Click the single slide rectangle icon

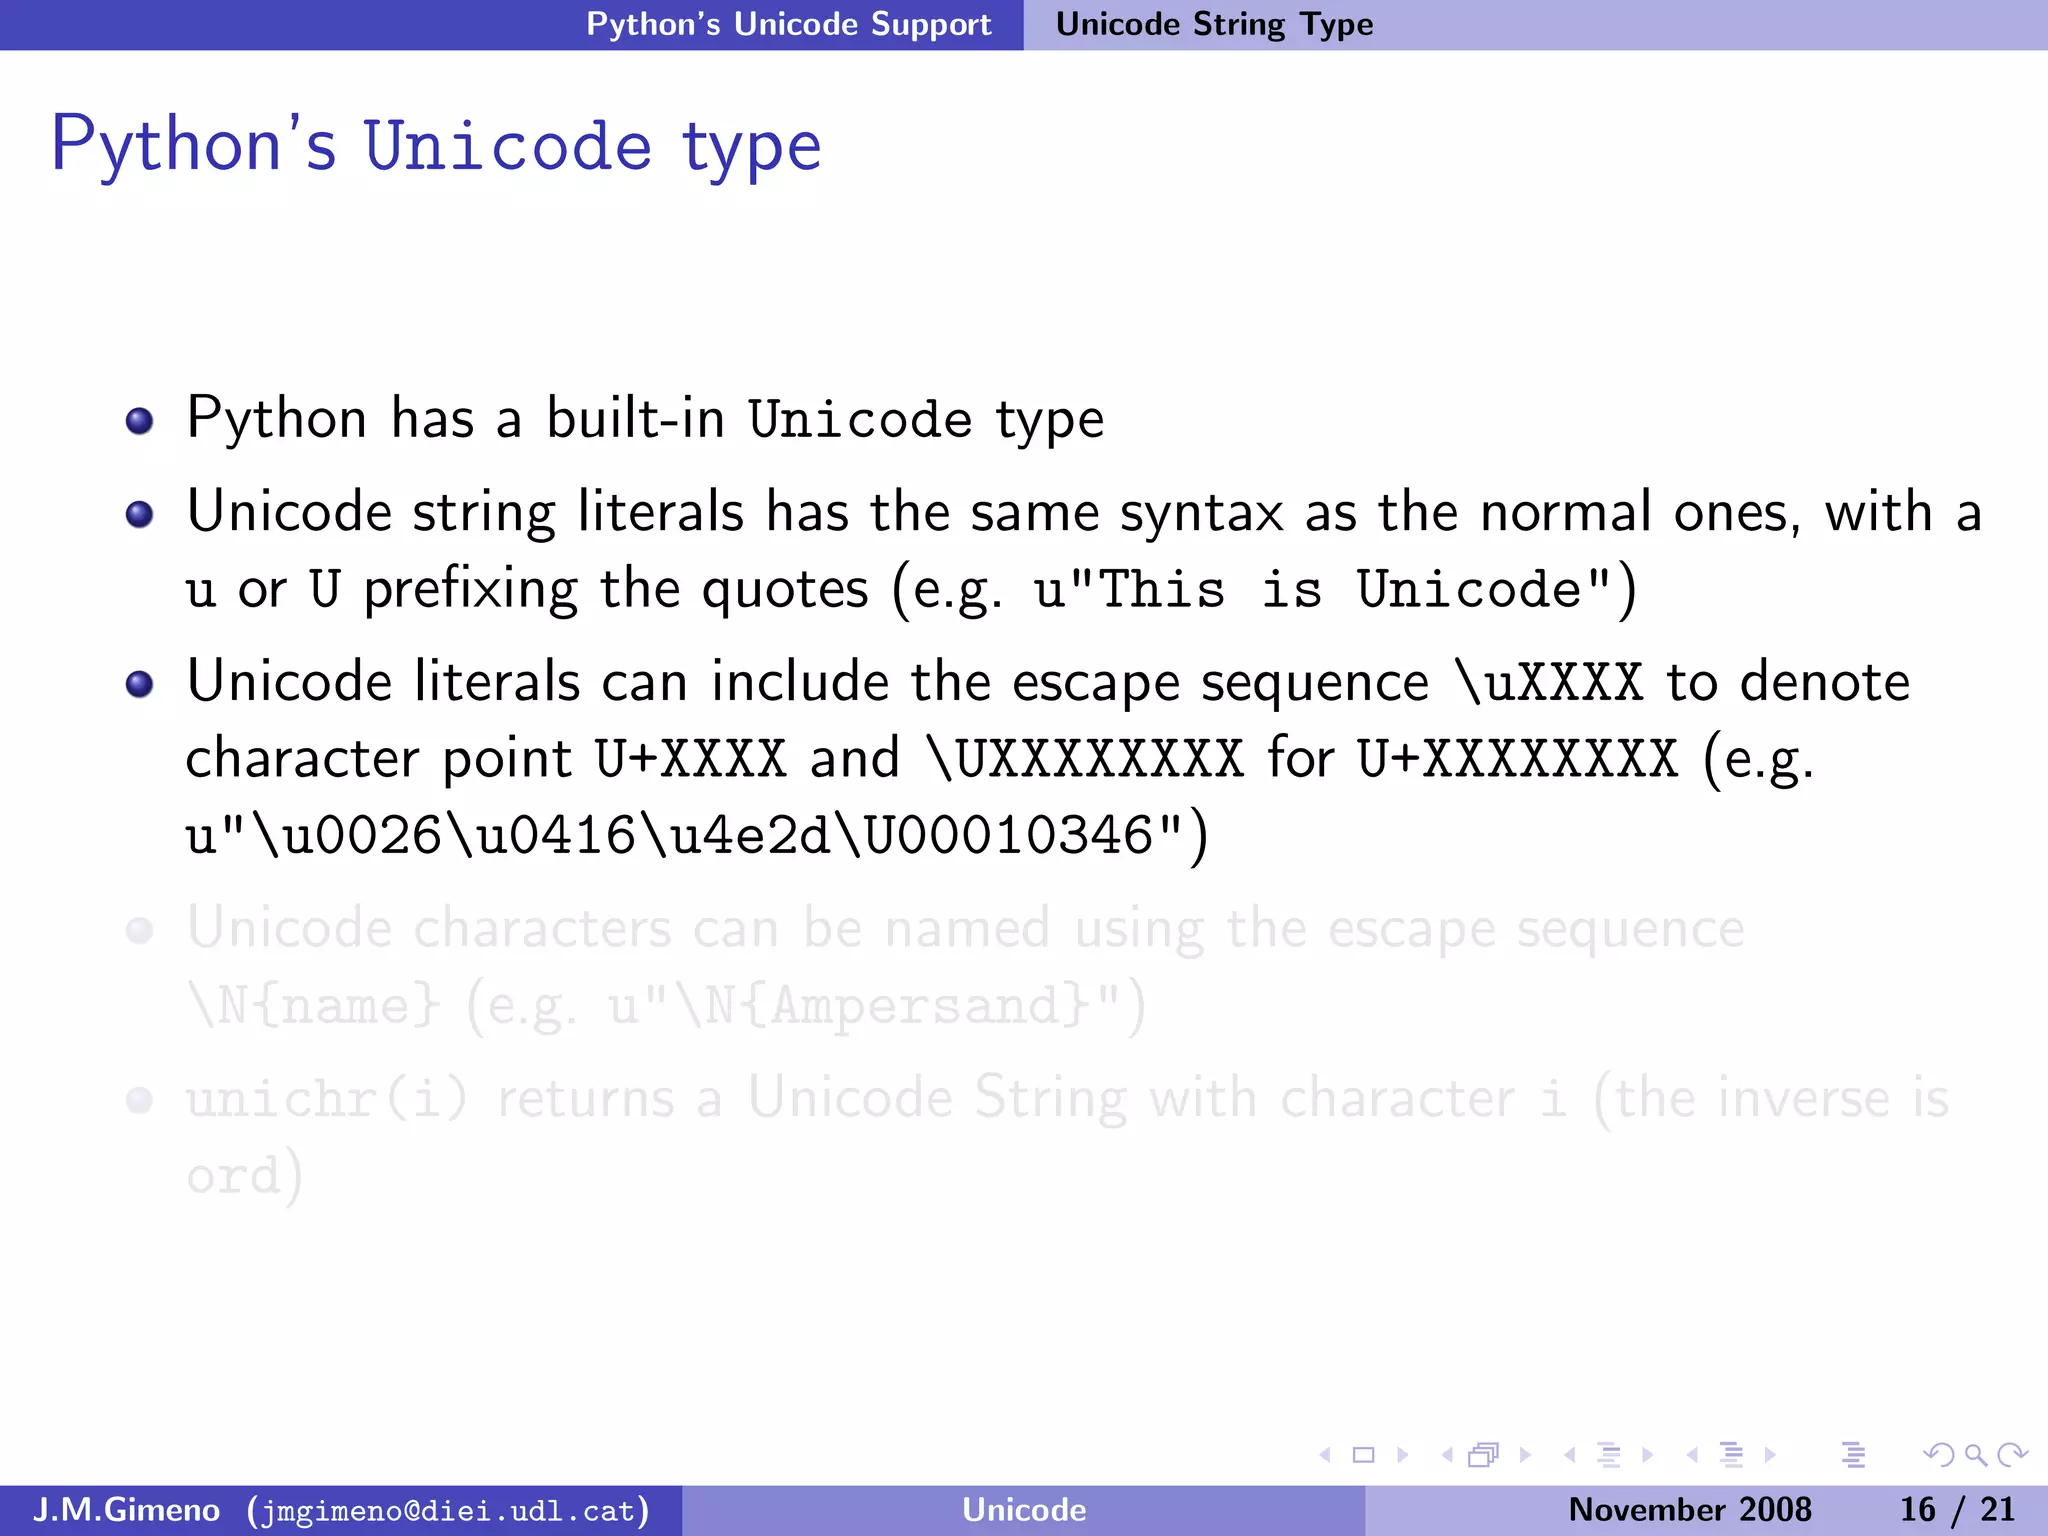(x=1363, y=1455)
